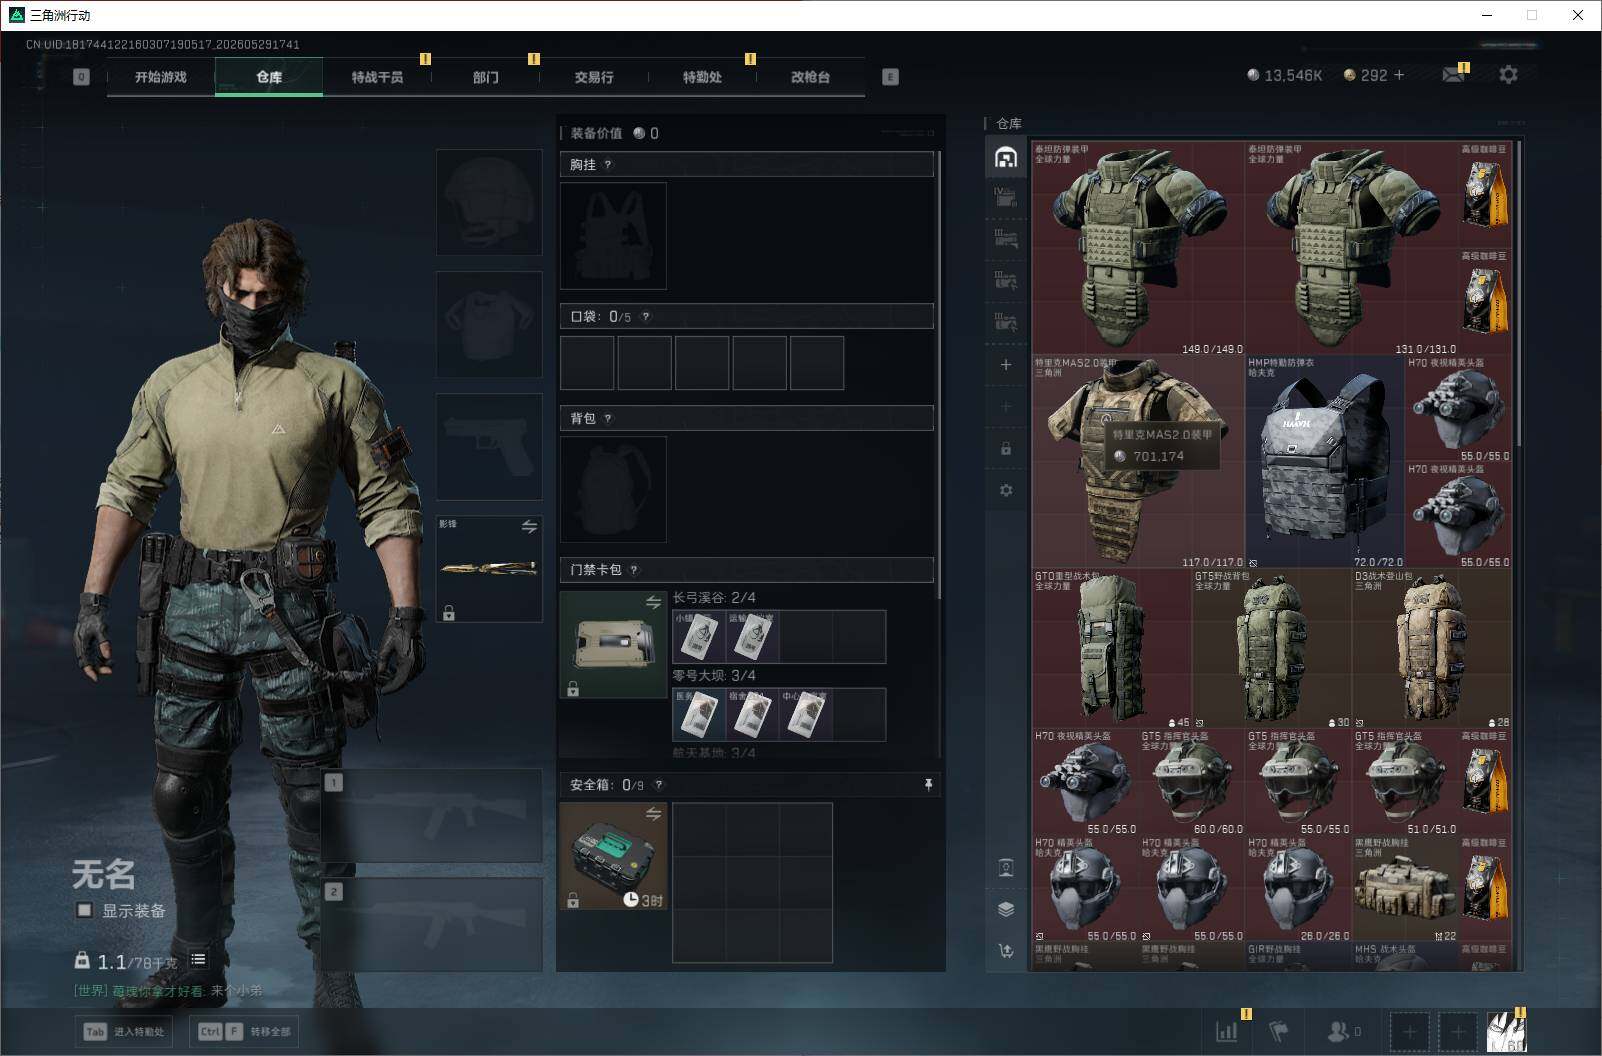
Task: Select the GT5野战背包 backpack
Action: pyautogui.click(x=1271, y=649)
